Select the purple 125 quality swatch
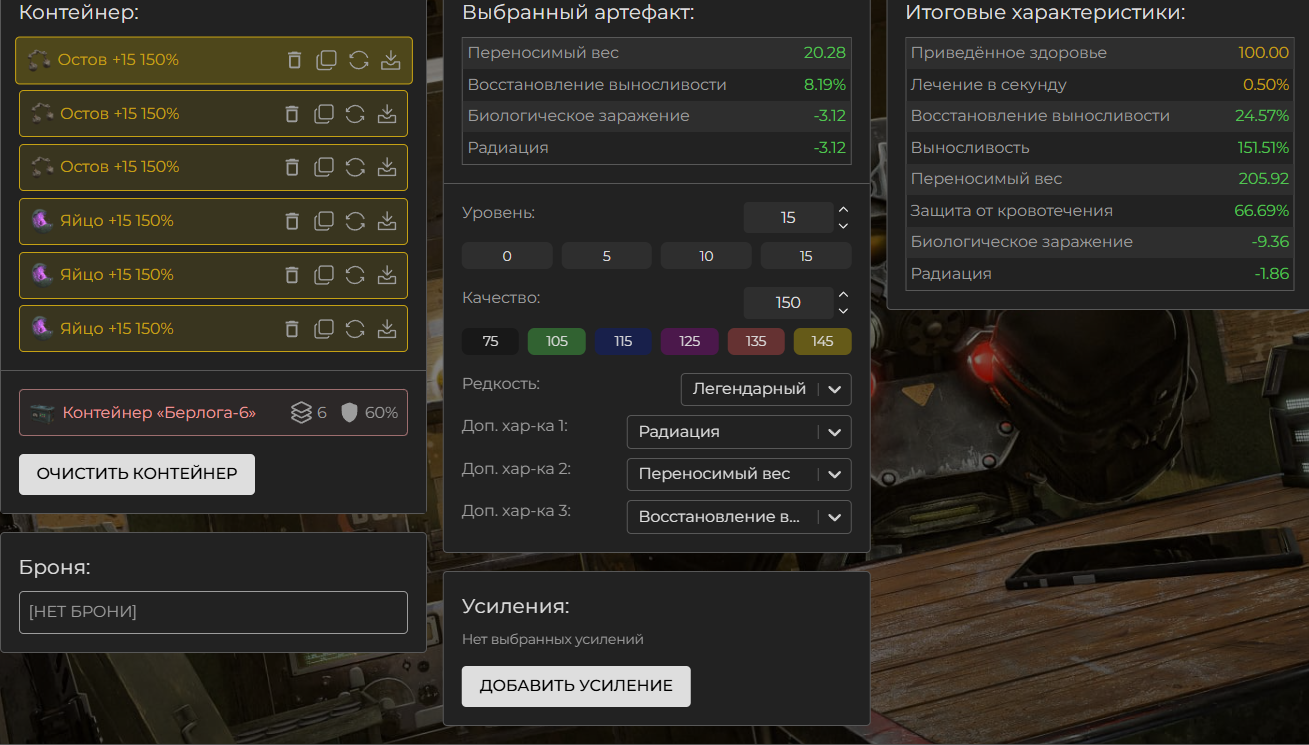The width and height of the screenshot is (1309, 745). pyautogui.click(x=690, y=341)
